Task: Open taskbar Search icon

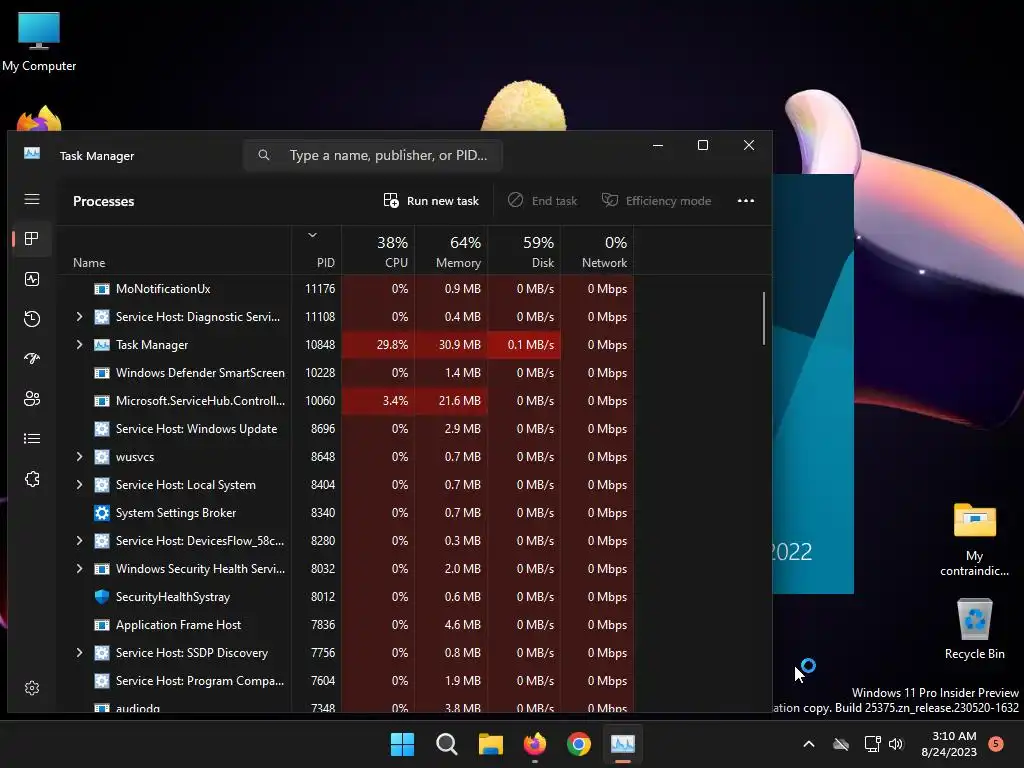Action: coord(447,744)
